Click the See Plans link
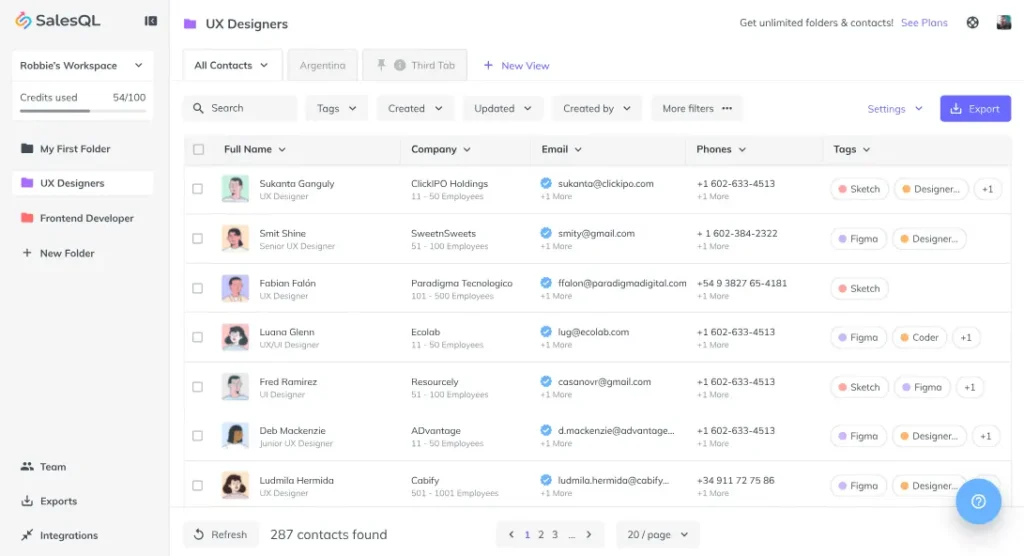Screen dimensions: 1024x556 [924, 23]
